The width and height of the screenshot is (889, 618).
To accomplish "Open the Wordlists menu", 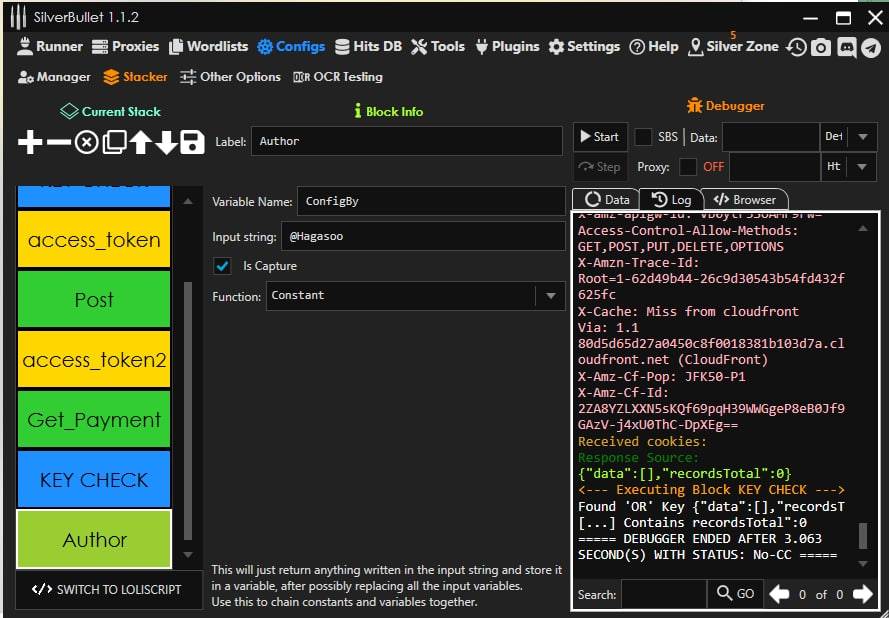I will click(209, 46).
